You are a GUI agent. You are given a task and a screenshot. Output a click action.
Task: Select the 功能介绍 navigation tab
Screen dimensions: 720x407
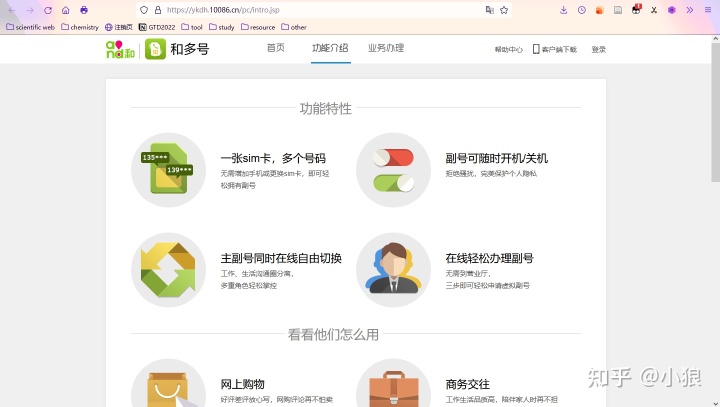click(330, 48)
